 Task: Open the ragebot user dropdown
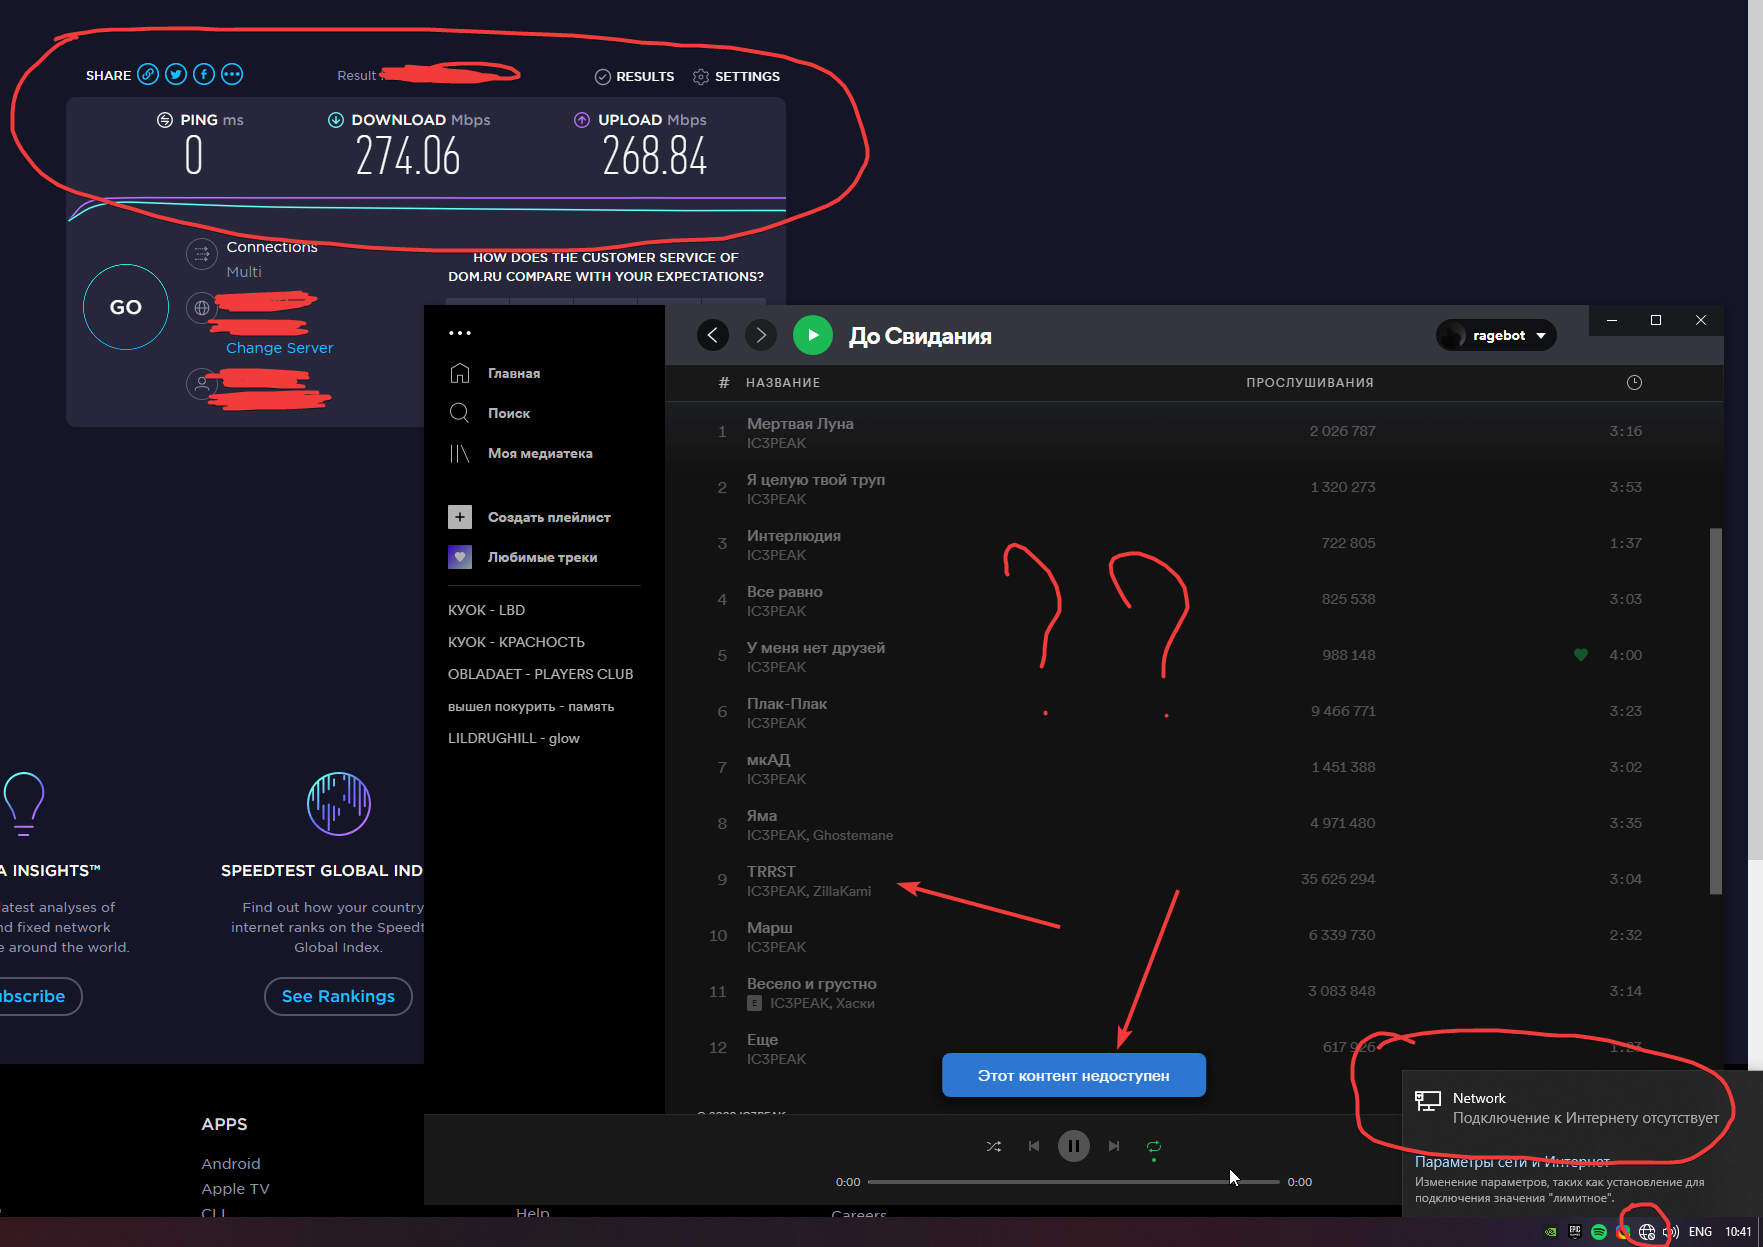pos(1497,335)
